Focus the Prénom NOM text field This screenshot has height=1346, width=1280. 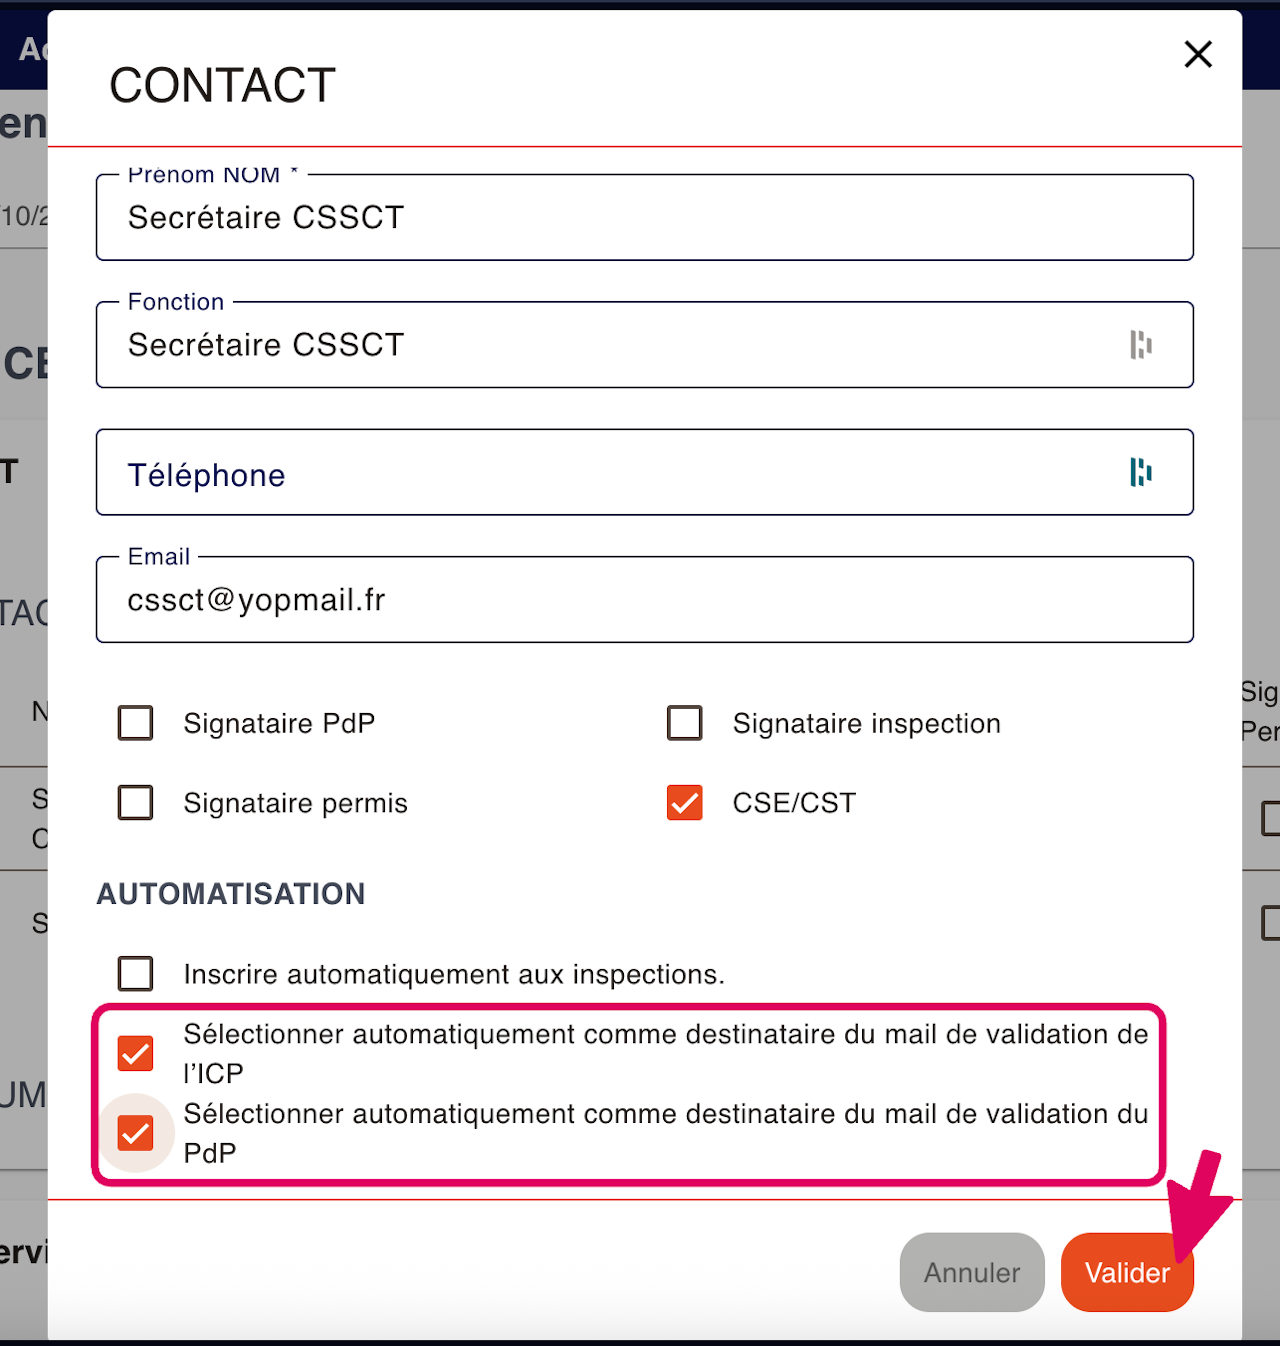(x=640, y=218)
